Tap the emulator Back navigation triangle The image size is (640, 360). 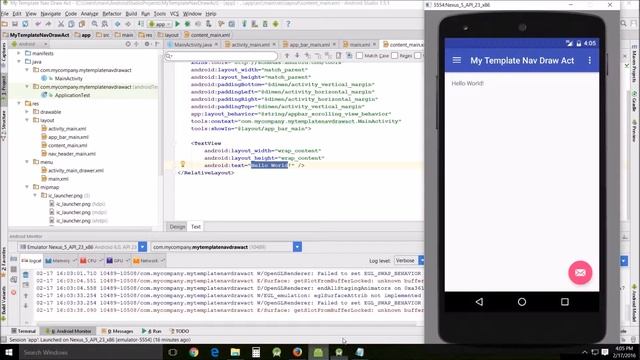point(479,302)
